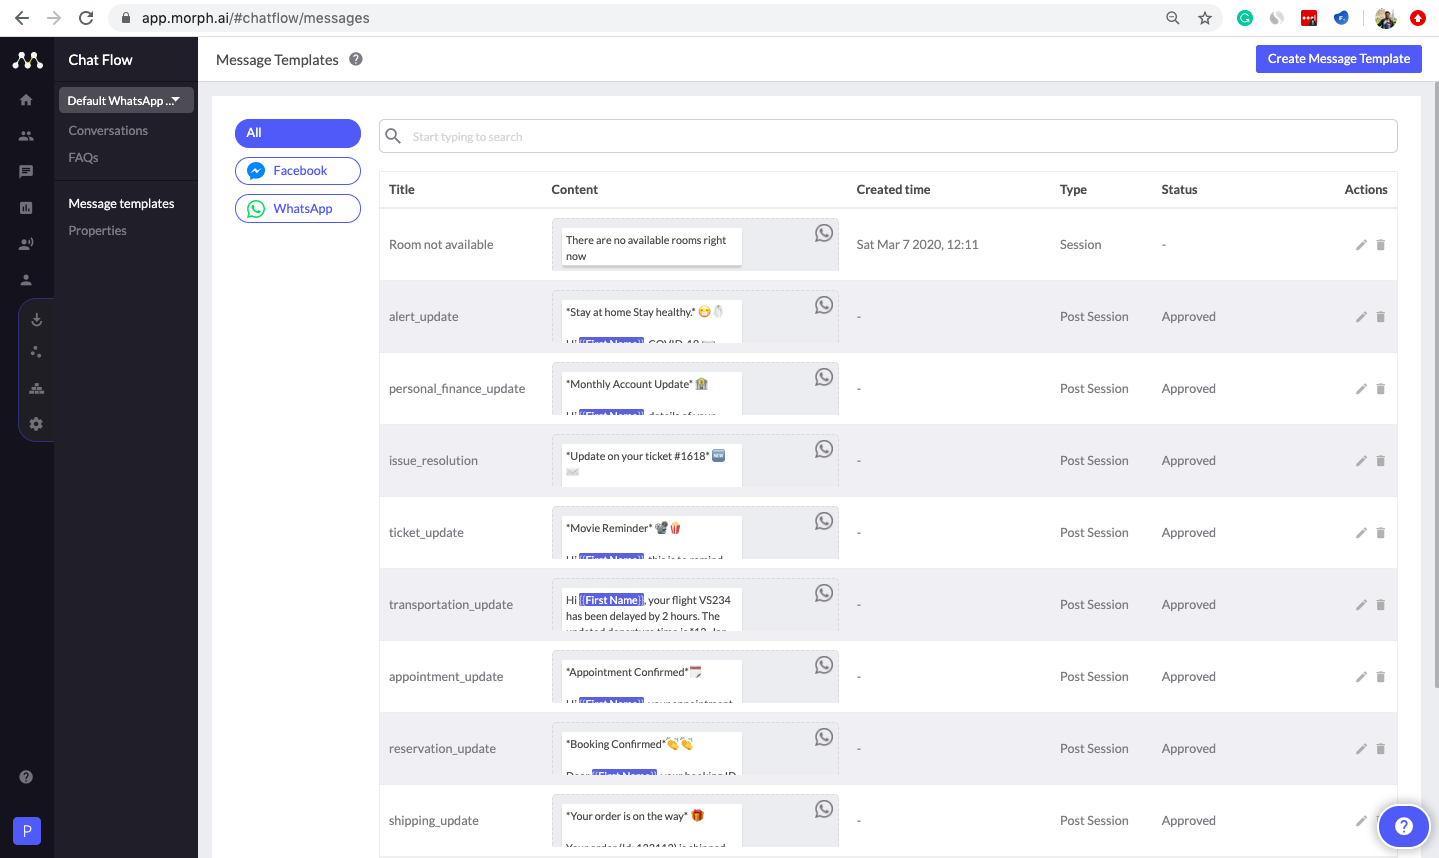Filter templates by WhatsApp channel
This screenshot has width=1439, height=858.
click(297, 208)
